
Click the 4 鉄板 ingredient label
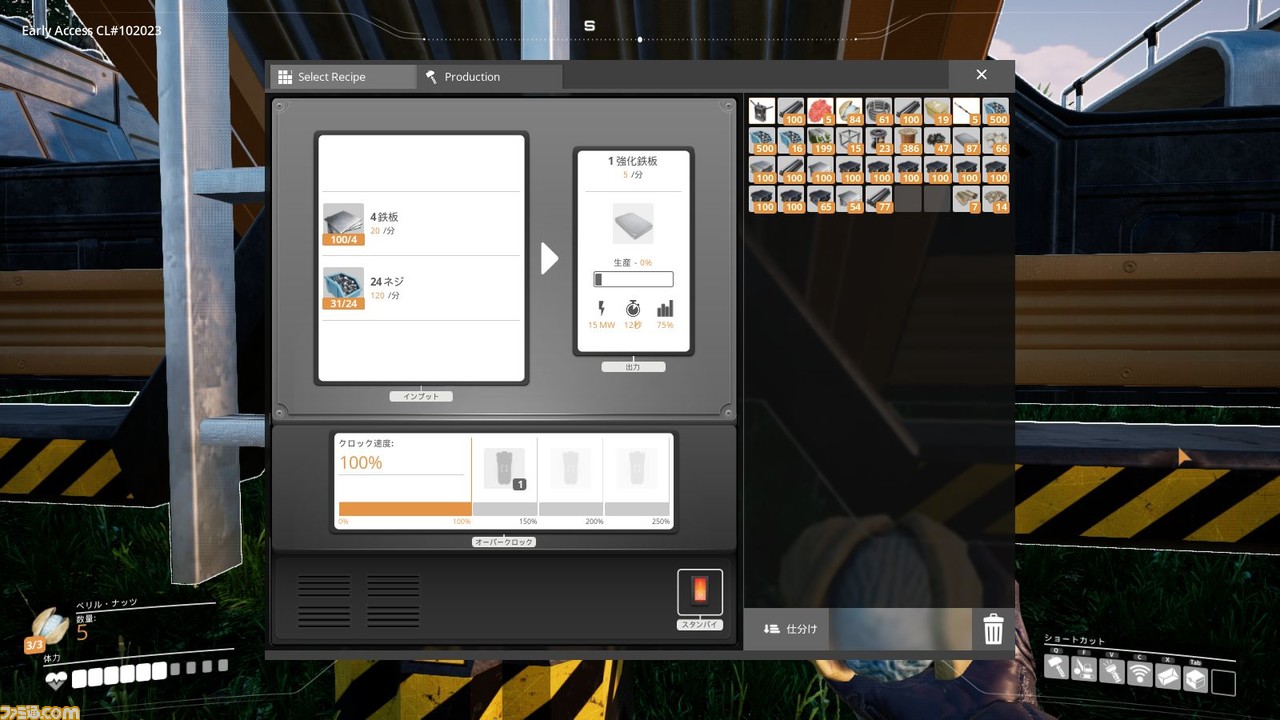(384, 217)
